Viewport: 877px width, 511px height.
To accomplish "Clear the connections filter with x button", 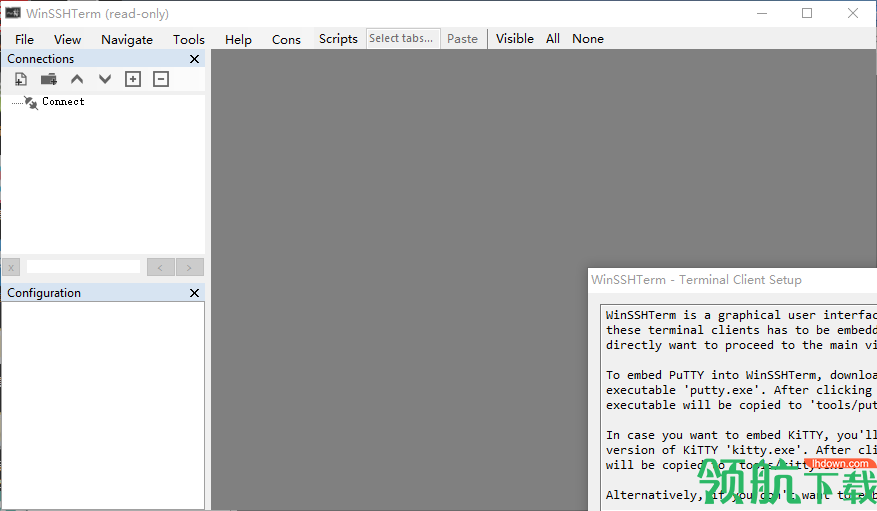I will pyautogui.click(x=11, y=267).
